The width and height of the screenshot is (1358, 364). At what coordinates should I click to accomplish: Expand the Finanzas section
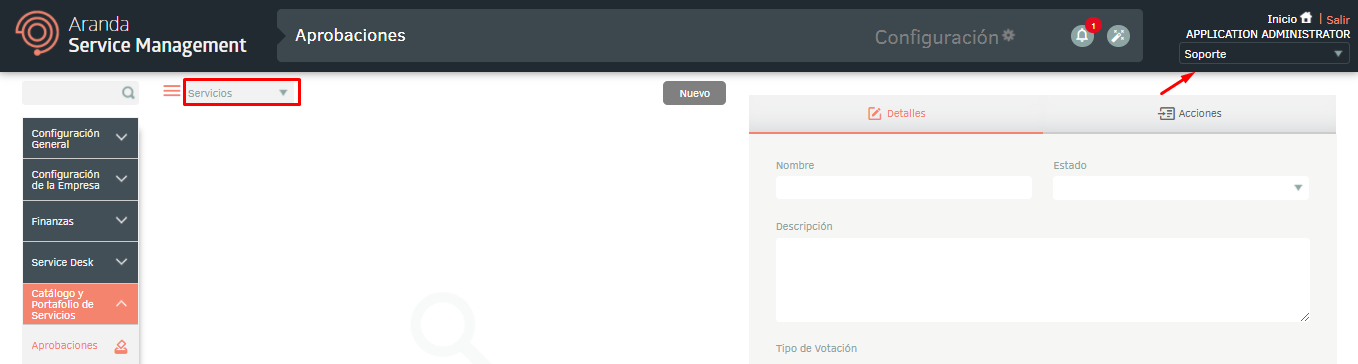(80, 221)
